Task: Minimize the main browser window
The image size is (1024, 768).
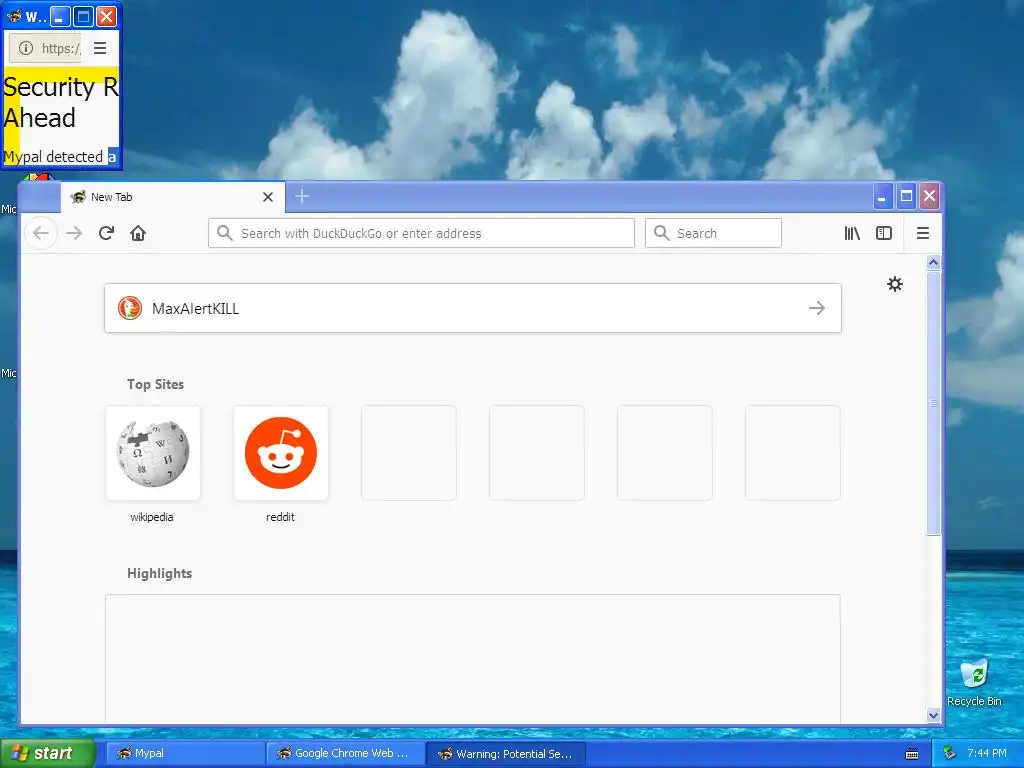Action: coord(882,196)
